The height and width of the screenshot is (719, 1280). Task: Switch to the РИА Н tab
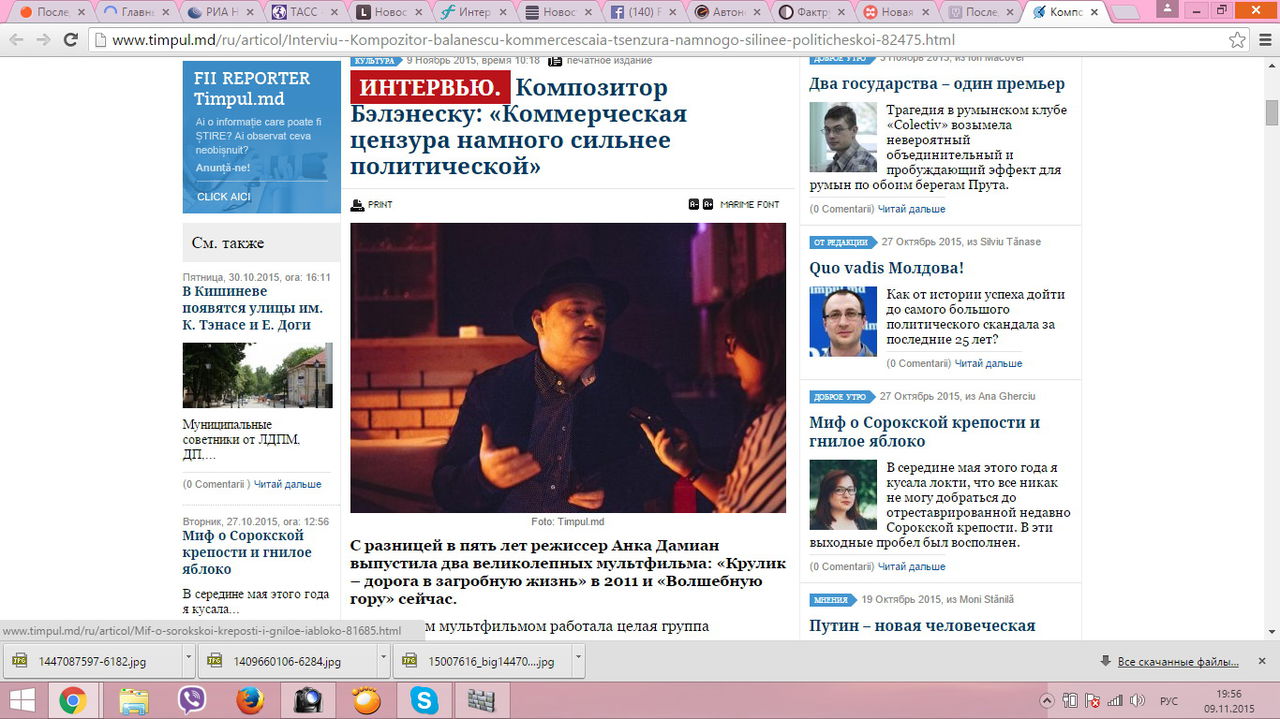click(220, 13)
